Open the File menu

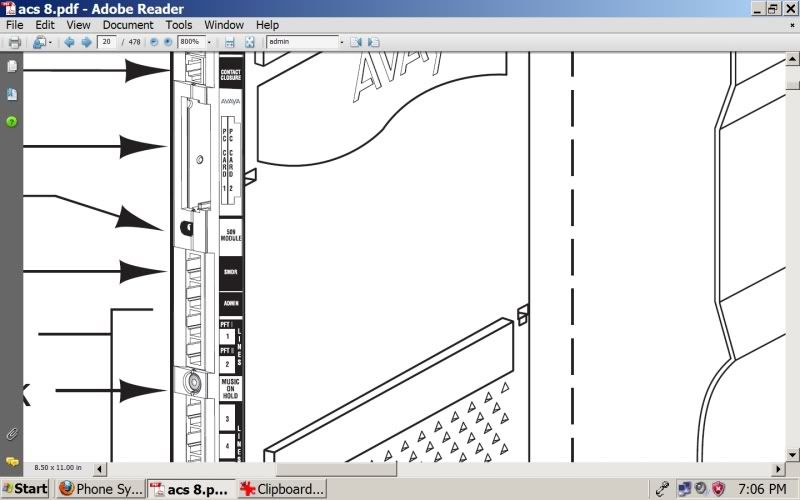pos(14,25)
